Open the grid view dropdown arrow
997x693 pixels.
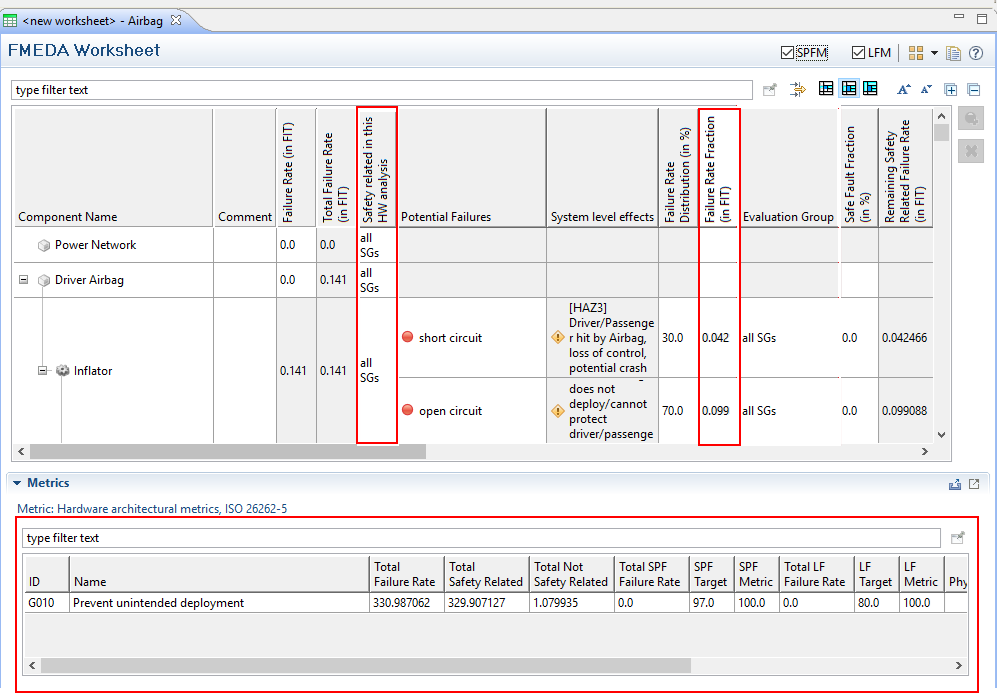(934, 53)
